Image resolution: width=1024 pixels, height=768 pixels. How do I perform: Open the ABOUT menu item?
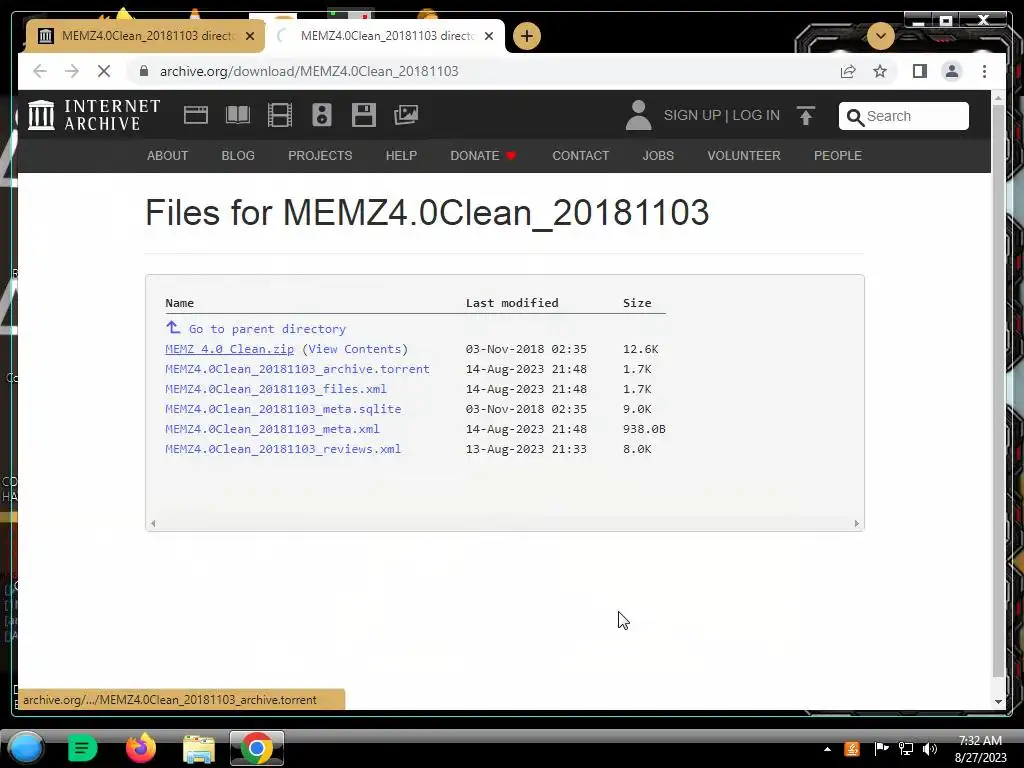coord(167,155)
